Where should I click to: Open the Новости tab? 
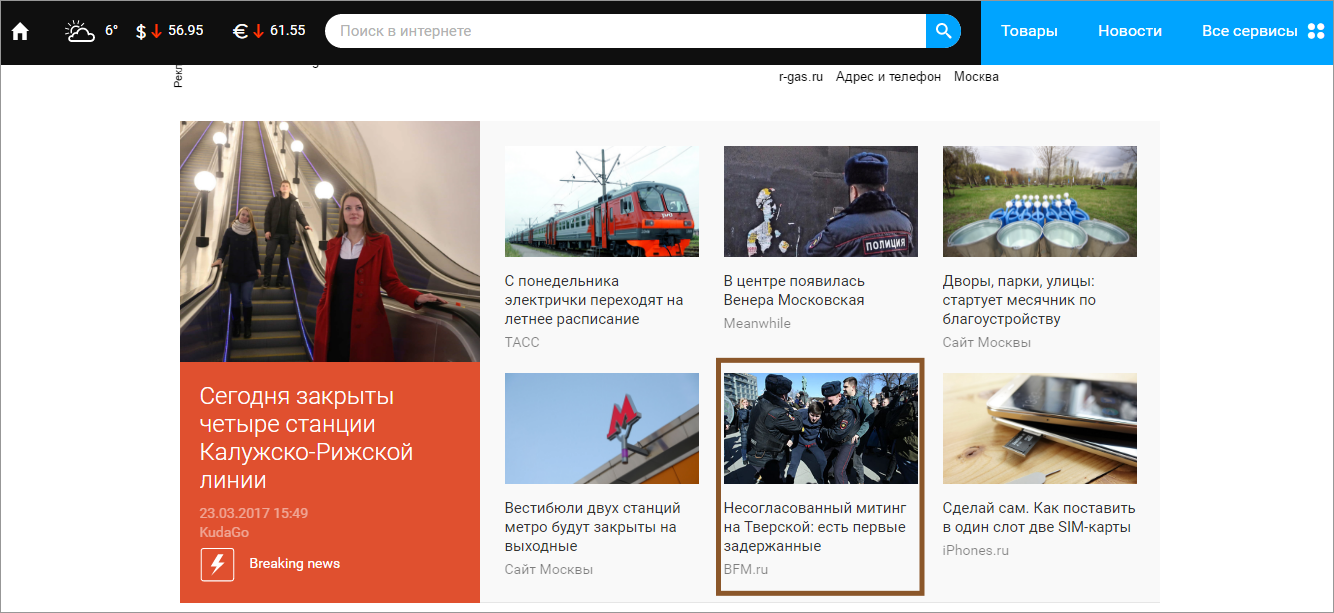[1130, 31]
